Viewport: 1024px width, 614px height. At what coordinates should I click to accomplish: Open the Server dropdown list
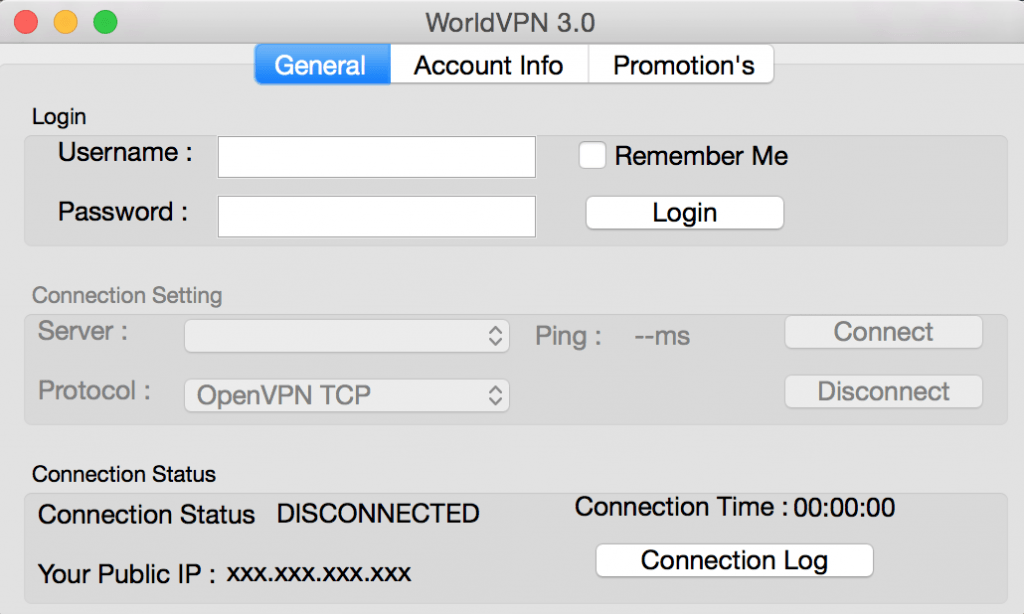point(347,336)
